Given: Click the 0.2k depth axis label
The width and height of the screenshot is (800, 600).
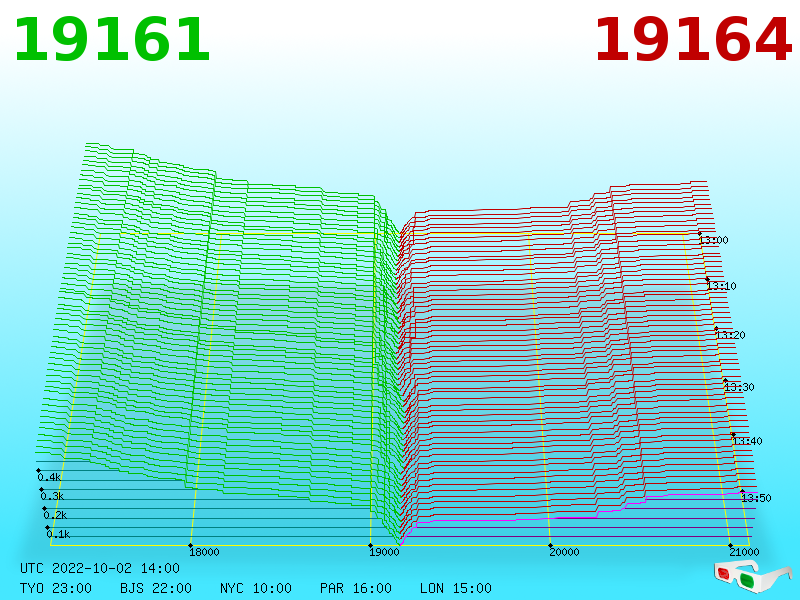Looking at the screenshot, I should pos(55,515).
